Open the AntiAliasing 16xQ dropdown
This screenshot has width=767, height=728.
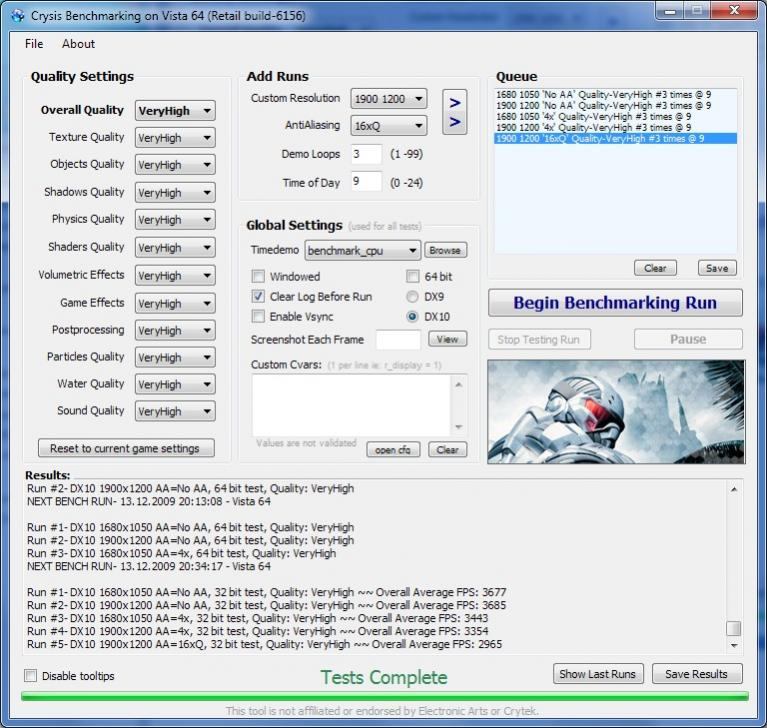388,126
